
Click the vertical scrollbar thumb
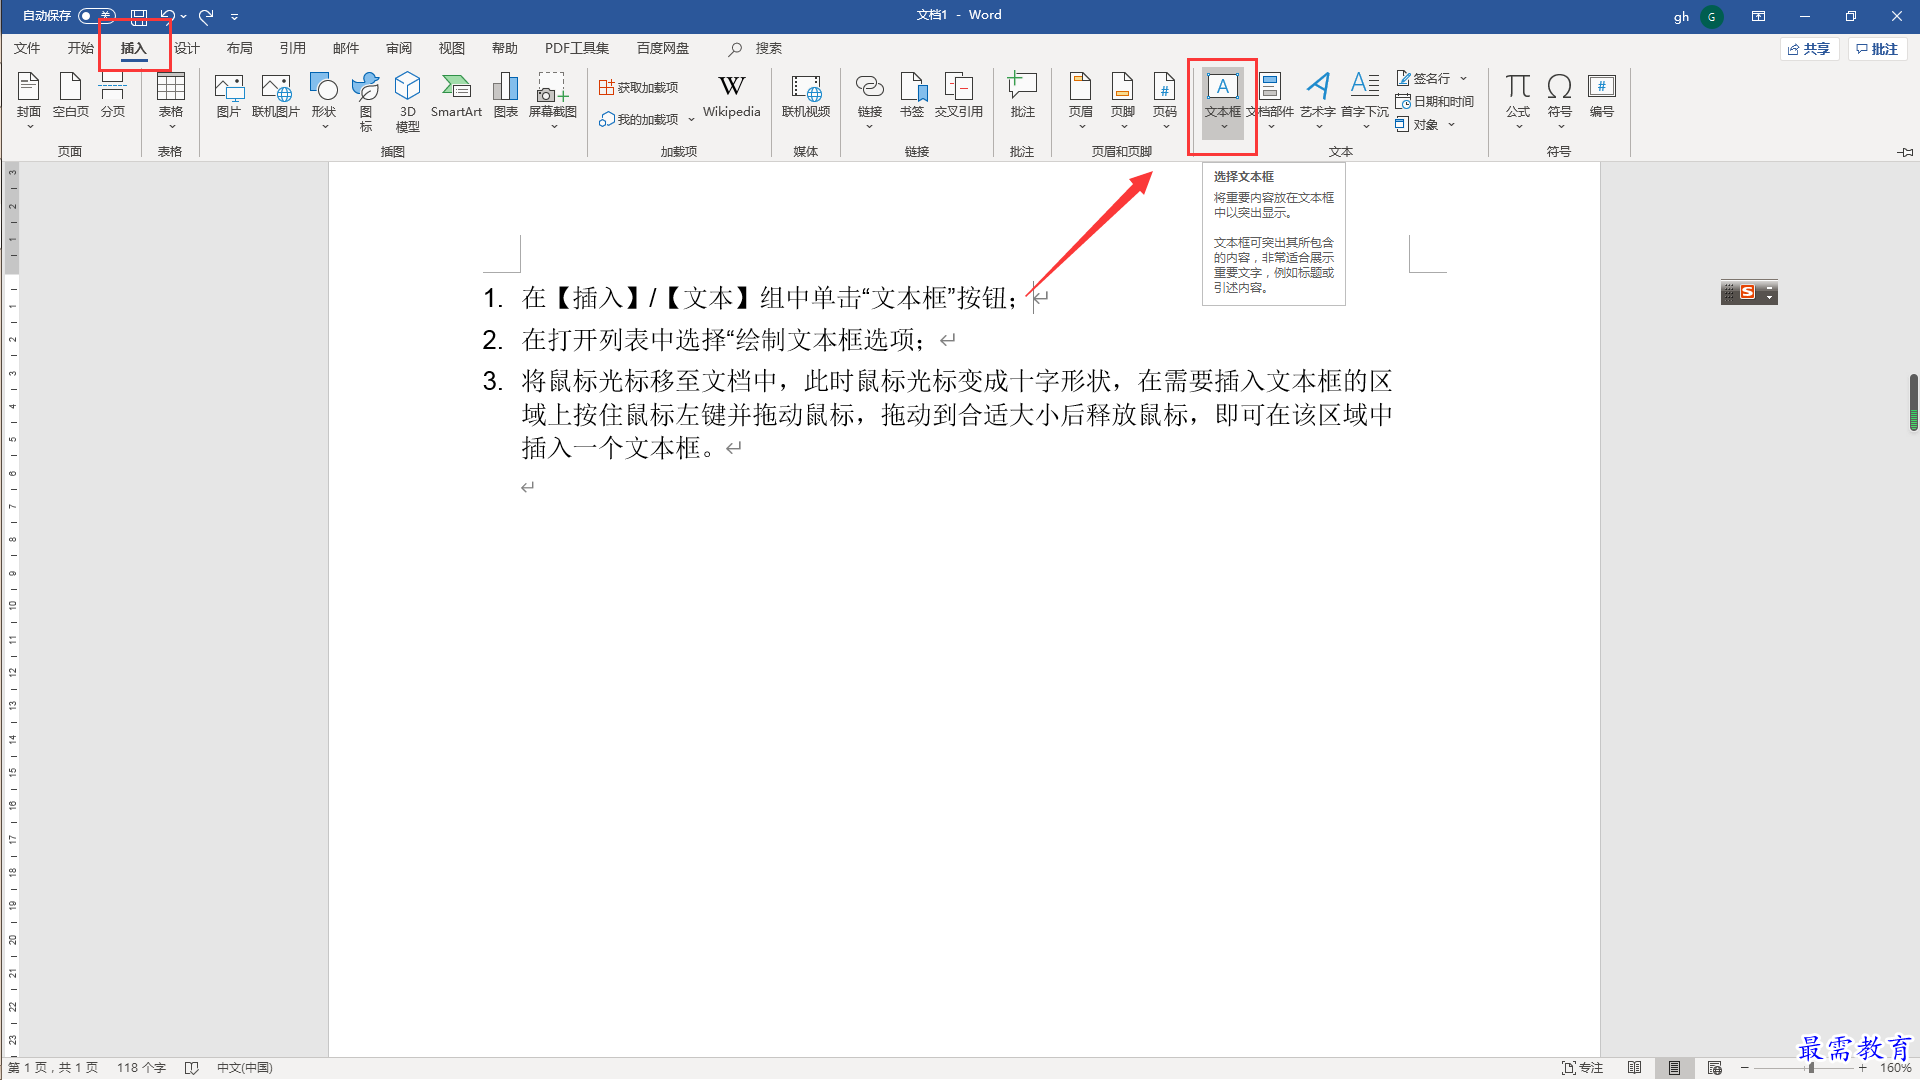(x=1913, y=402)
